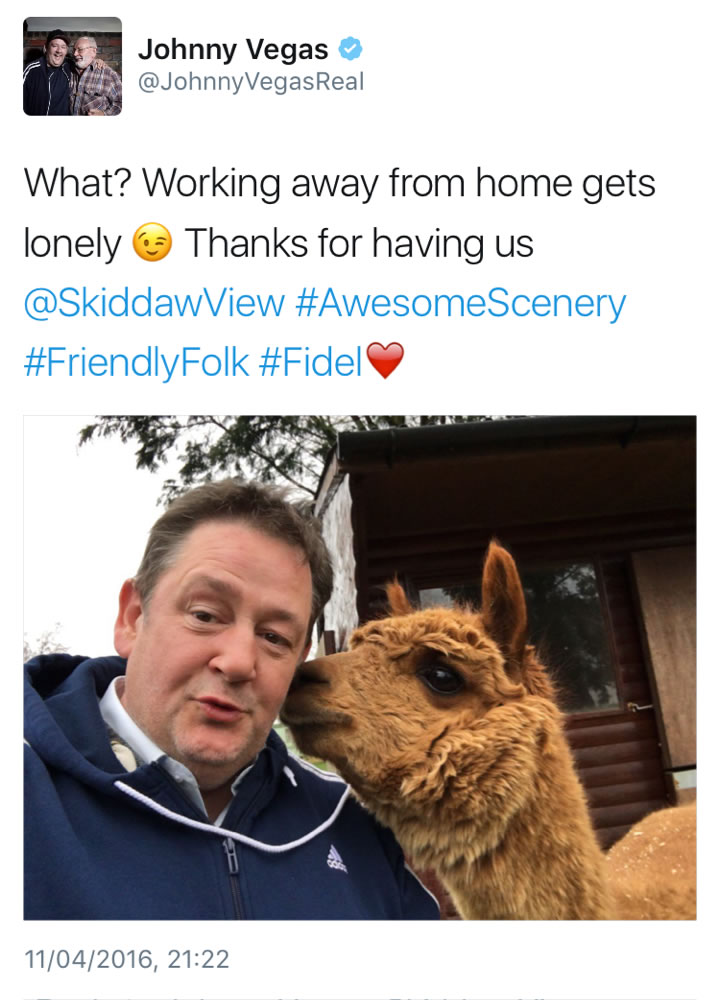Open the @JohnnyVegasReal handle
Viewport: 720px width, 1000px height.
point(251,82)
